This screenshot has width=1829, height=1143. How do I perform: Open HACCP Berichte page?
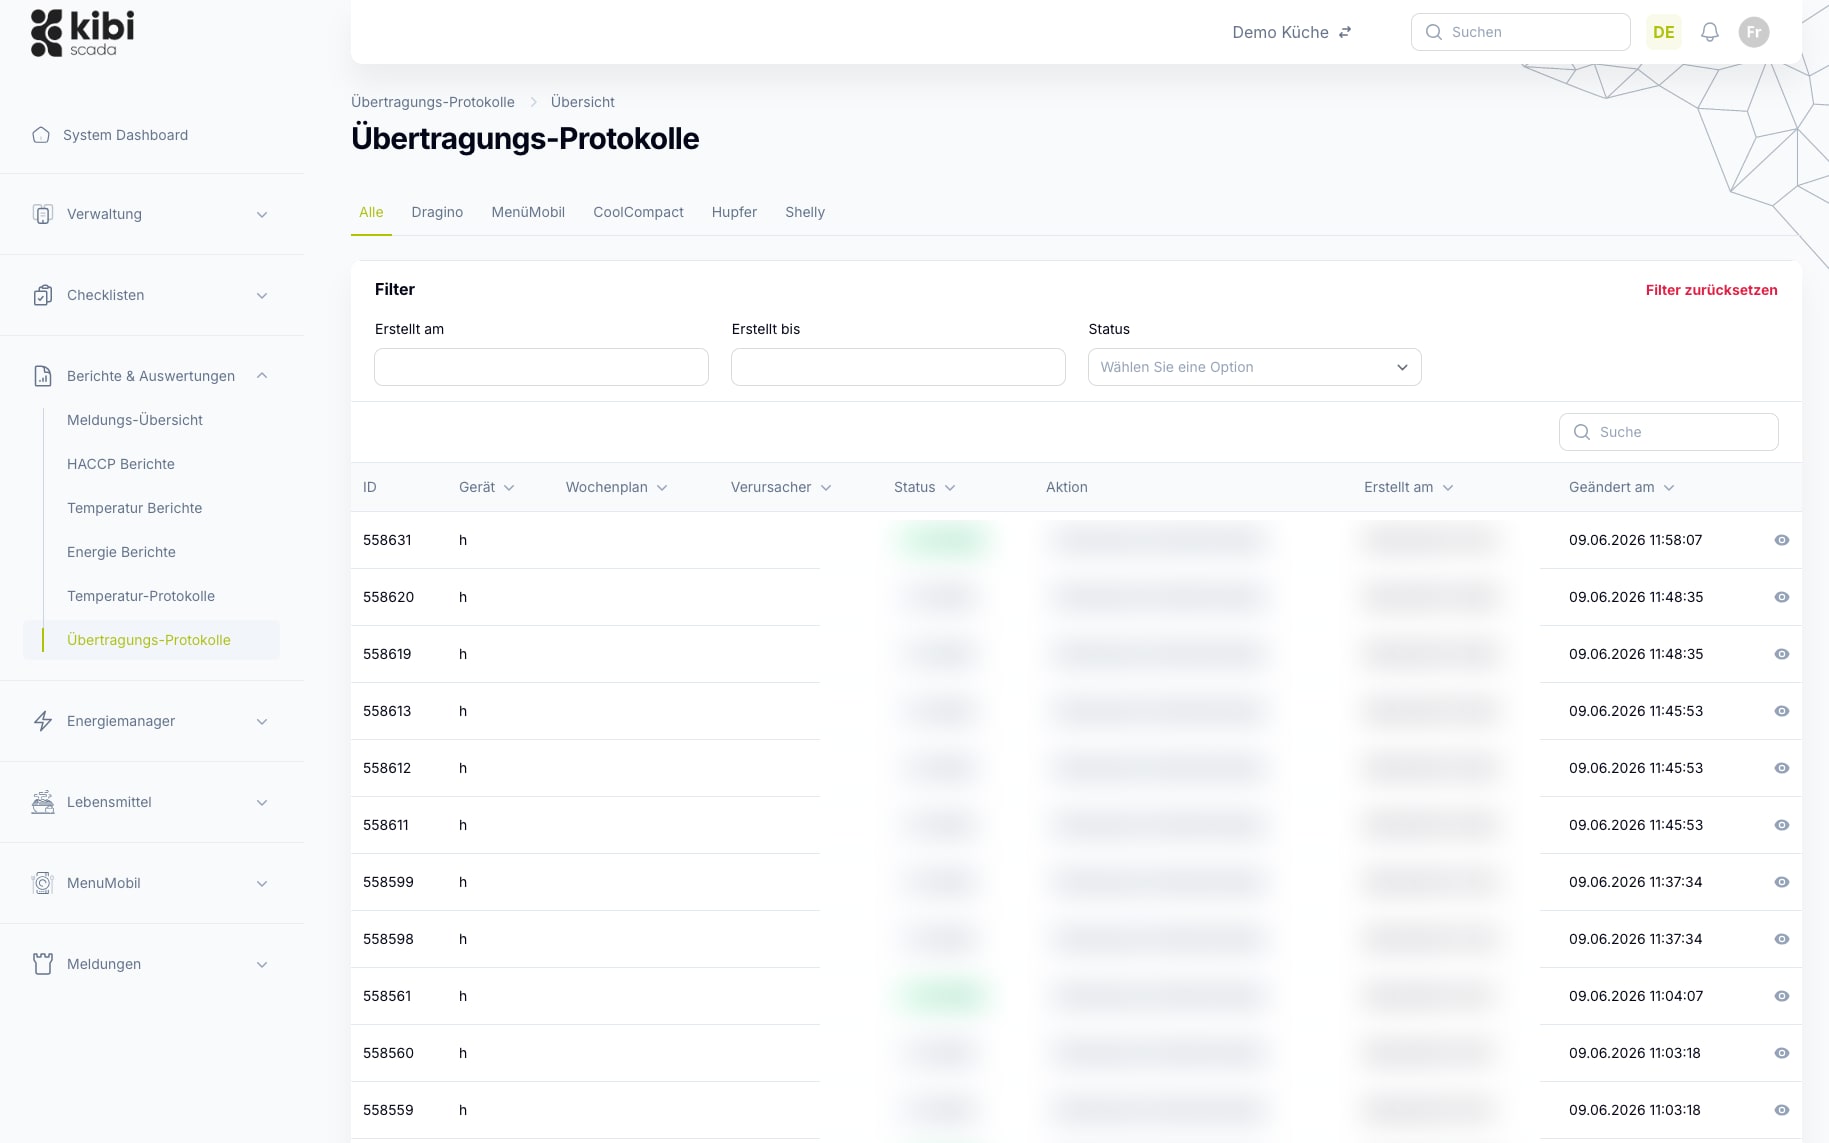tap(121, 464)
